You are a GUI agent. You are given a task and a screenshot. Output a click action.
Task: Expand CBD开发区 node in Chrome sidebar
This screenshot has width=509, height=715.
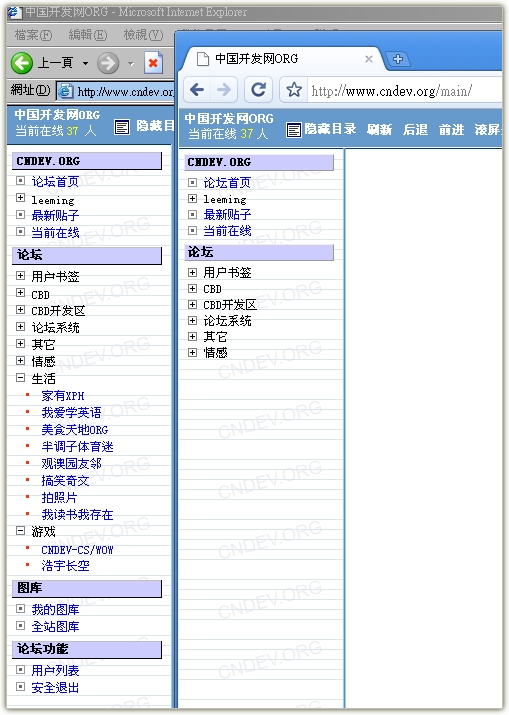pyautogui.click(x=192, y=304)
